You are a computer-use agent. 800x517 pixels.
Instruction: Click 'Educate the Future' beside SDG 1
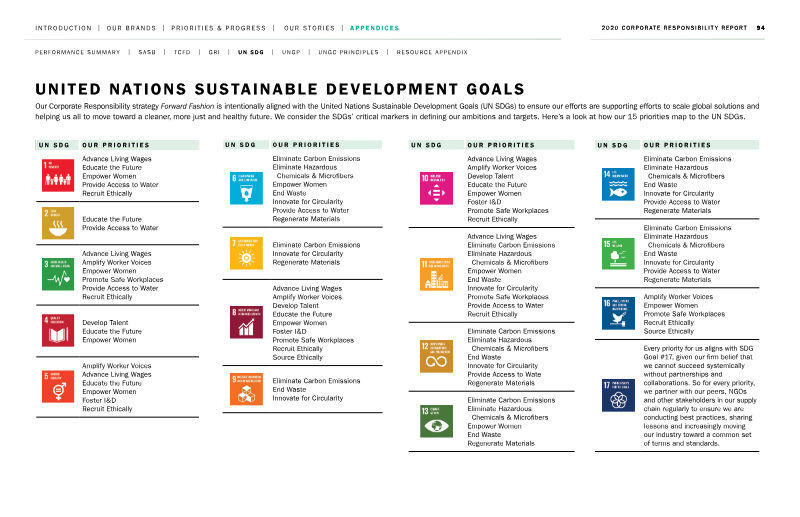[112, 167]
